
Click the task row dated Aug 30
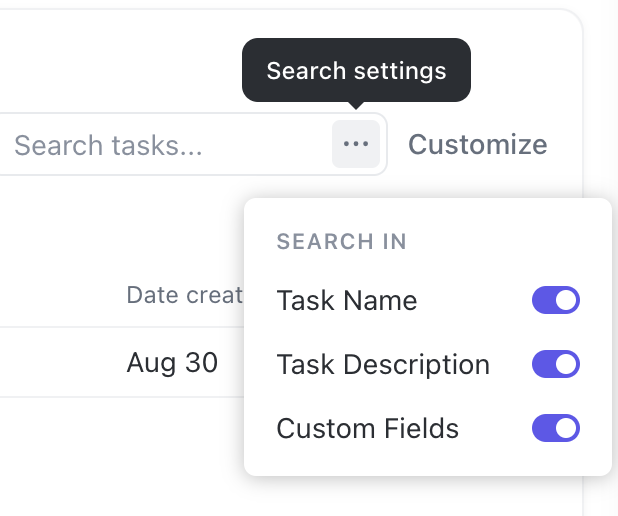point(80,362)
